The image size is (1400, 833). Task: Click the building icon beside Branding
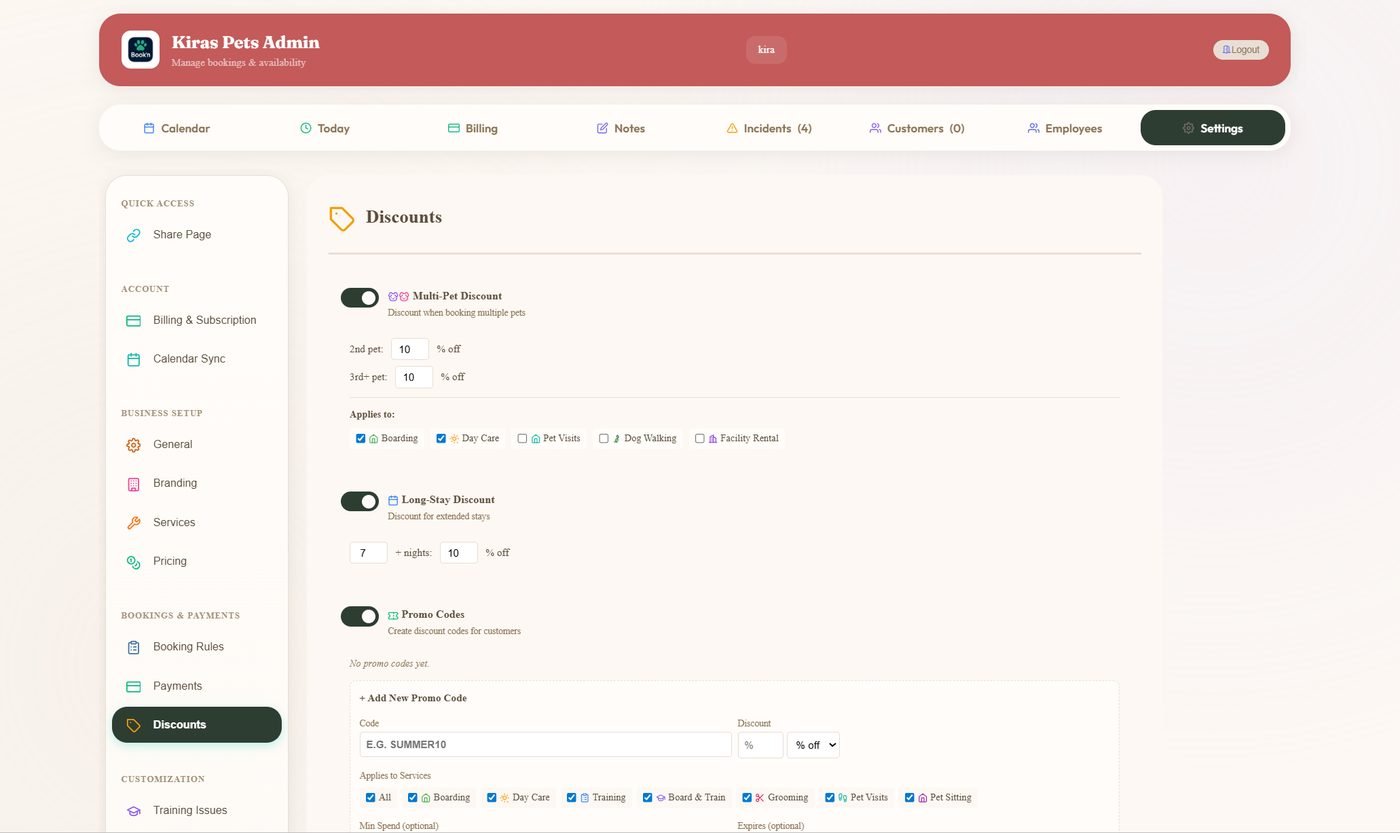coord(133,484)
